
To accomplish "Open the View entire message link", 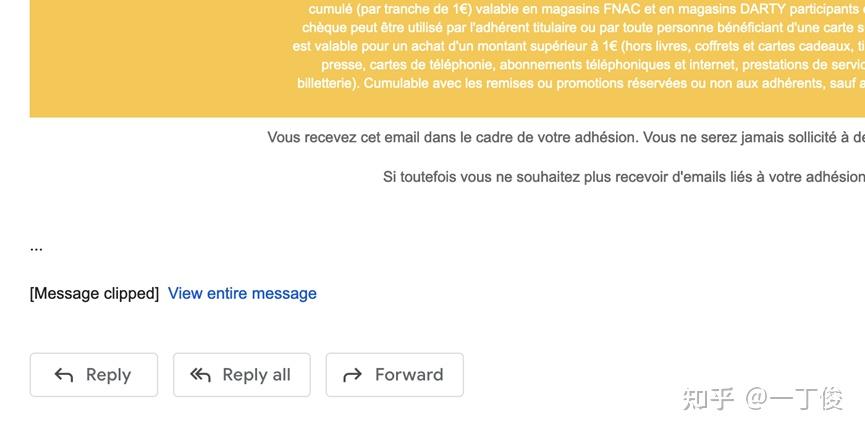I will coord(242,293).
